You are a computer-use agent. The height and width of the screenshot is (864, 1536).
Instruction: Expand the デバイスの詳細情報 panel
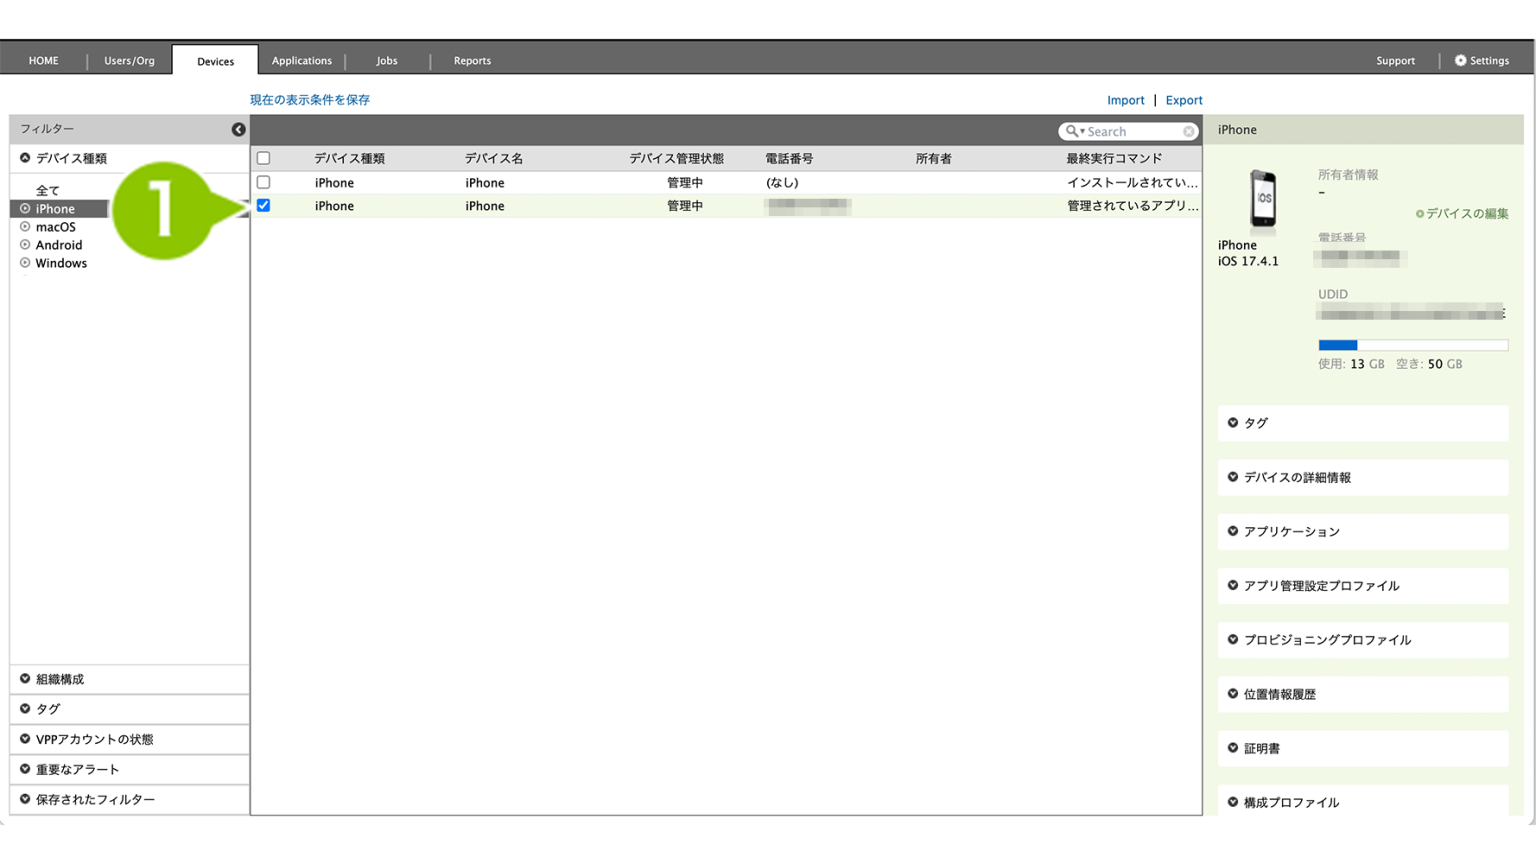(x=1296, y=478)
